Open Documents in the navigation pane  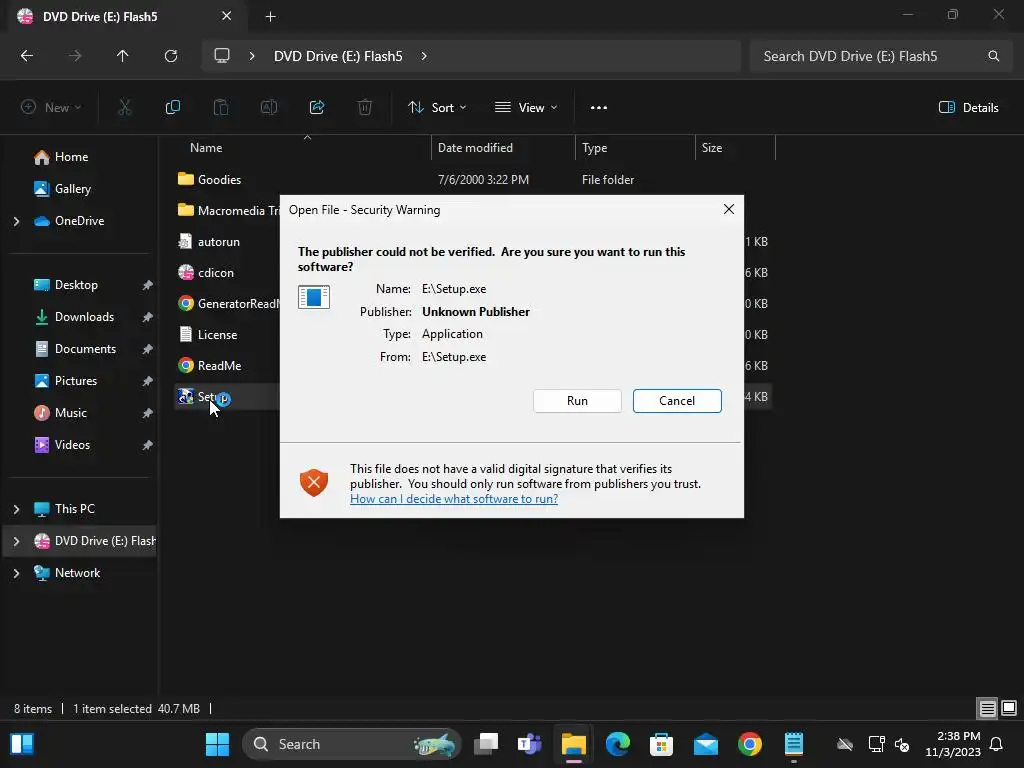[85, 349]
